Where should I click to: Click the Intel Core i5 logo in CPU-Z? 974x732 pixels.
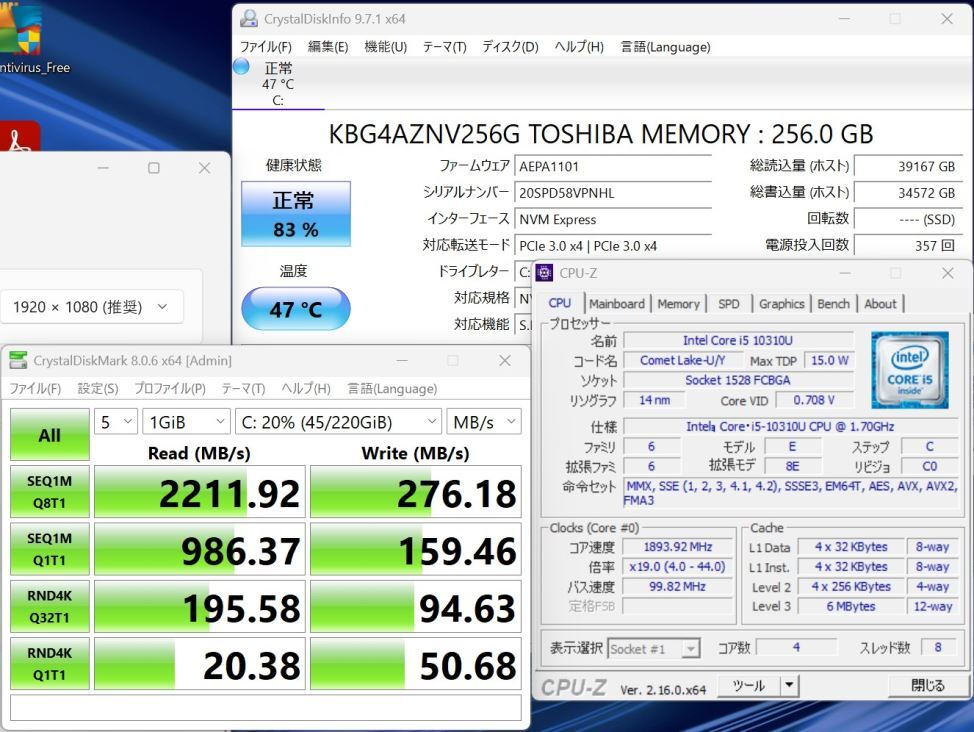click(909, 372)
